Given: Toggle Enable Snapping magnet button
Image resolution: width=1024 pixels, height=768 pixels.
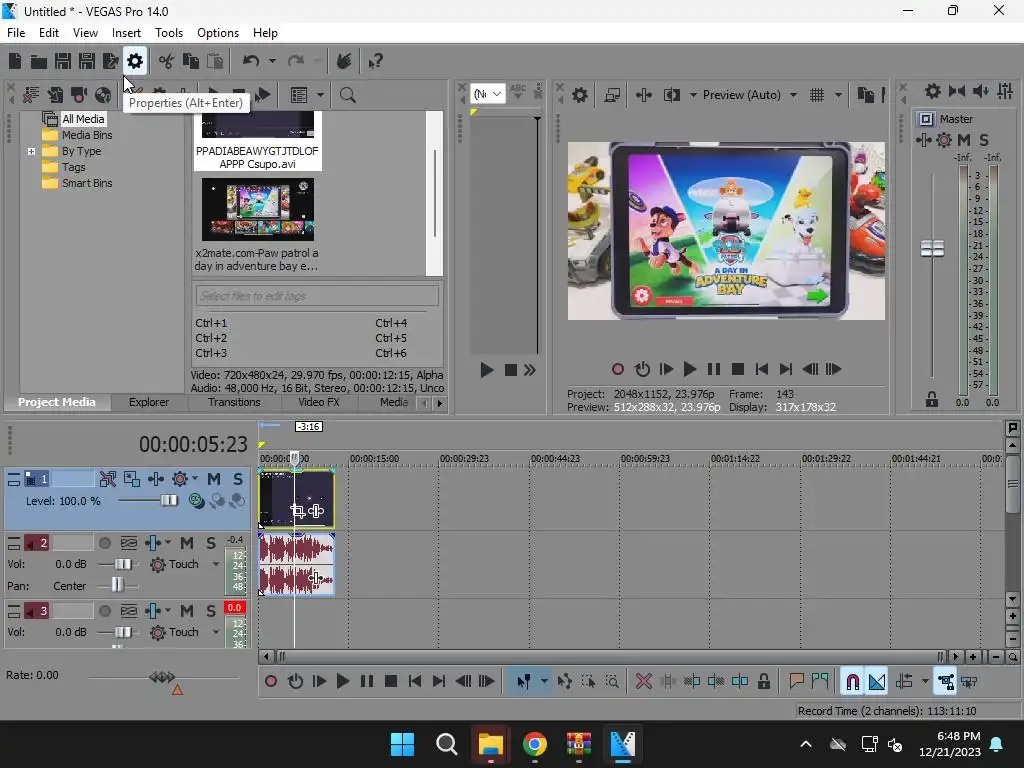Looking at the screenshot, I should click(852, 682).
